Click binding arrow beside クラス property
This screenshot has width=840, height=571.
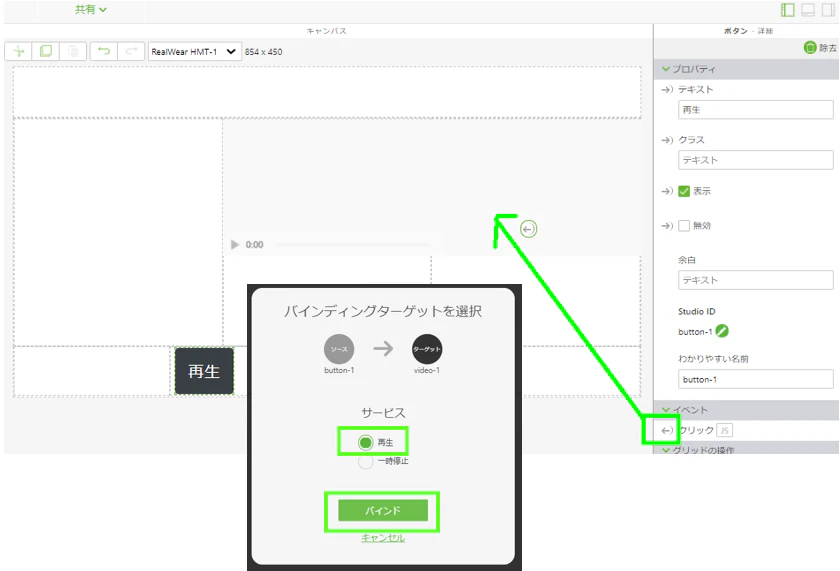click(x=666, y=140)
